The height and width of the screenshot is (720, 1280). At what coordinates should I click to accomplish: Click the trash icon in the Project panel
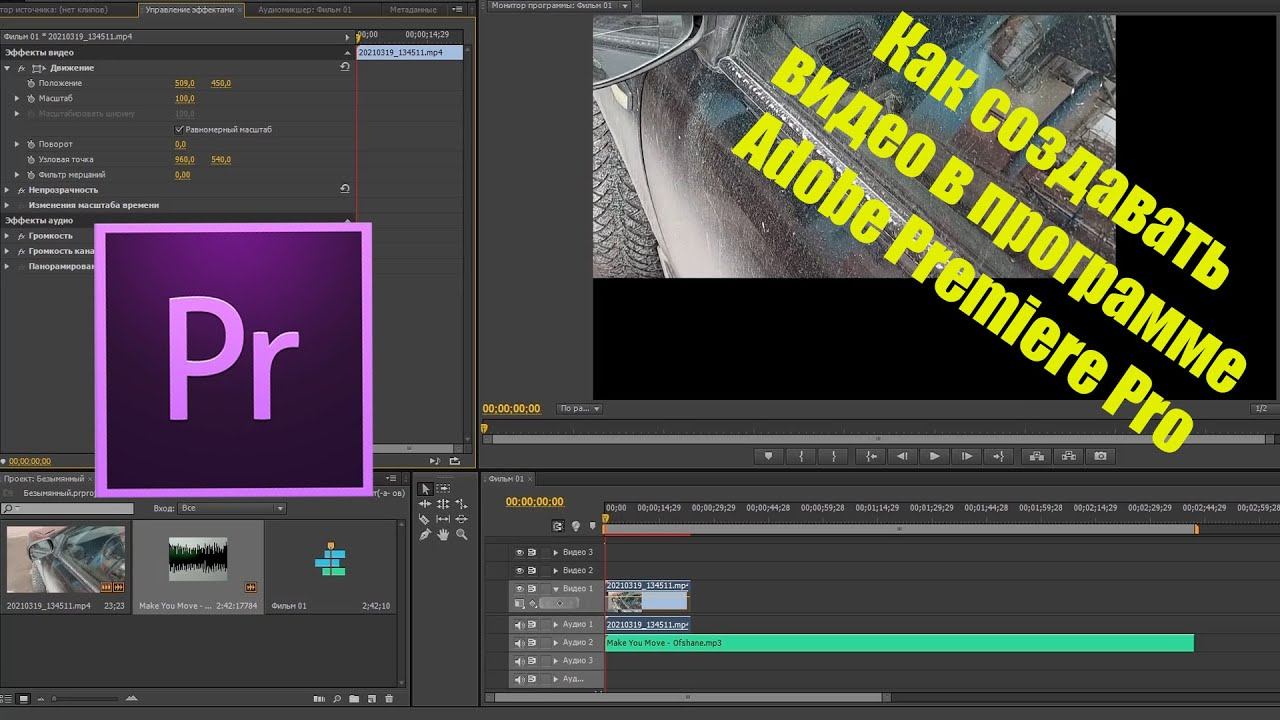(x=389, y=699)
